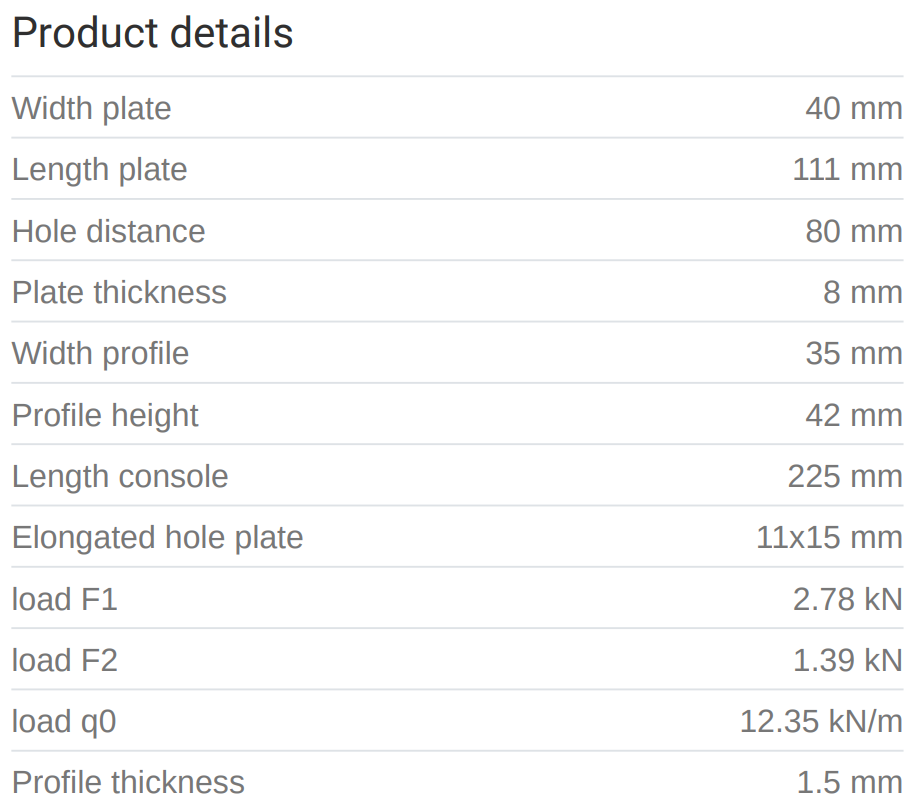
Task: Click the Width plate label
Action: [x=91, y=108]
